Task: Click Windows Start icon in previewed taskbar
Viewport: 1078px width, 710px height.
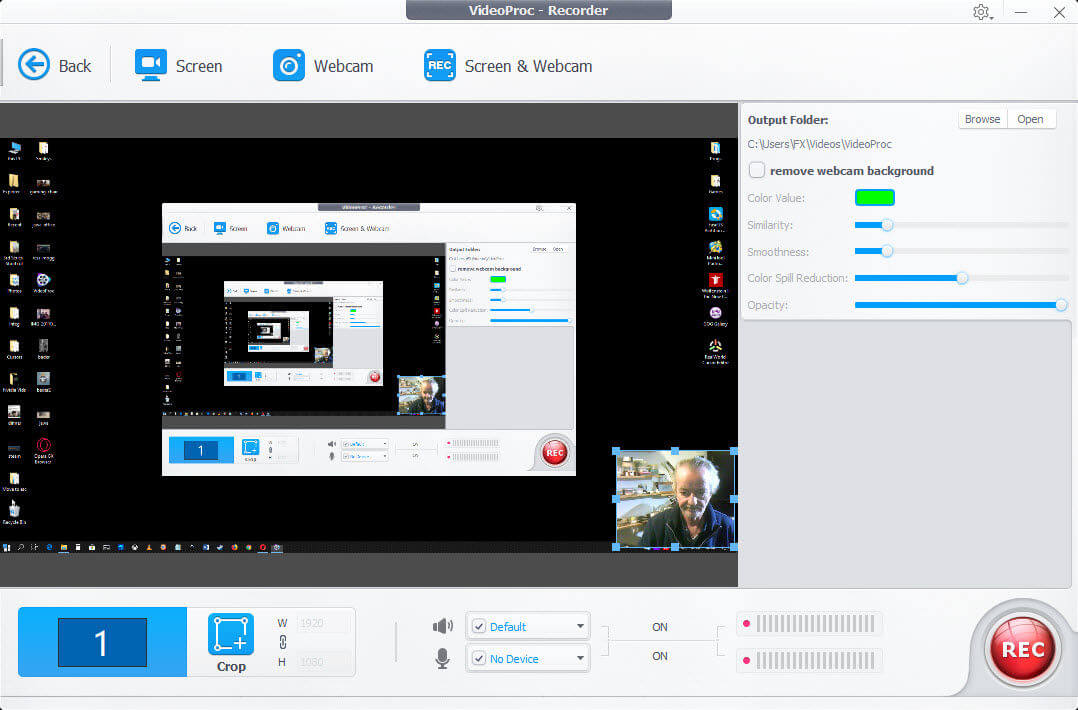Action: [7, 548]
